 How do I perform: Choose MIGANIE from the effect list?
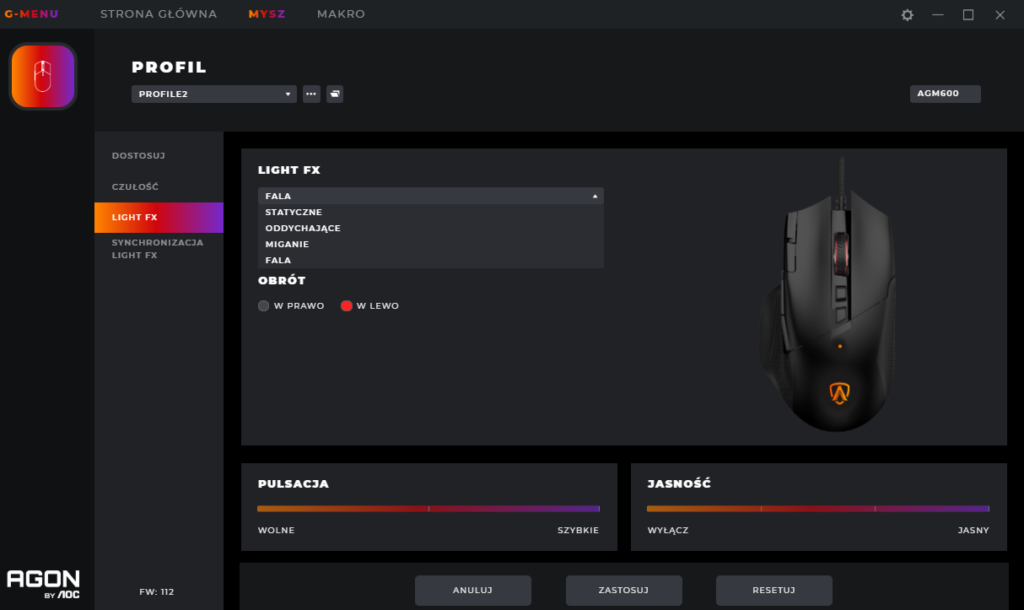[431, 244]
